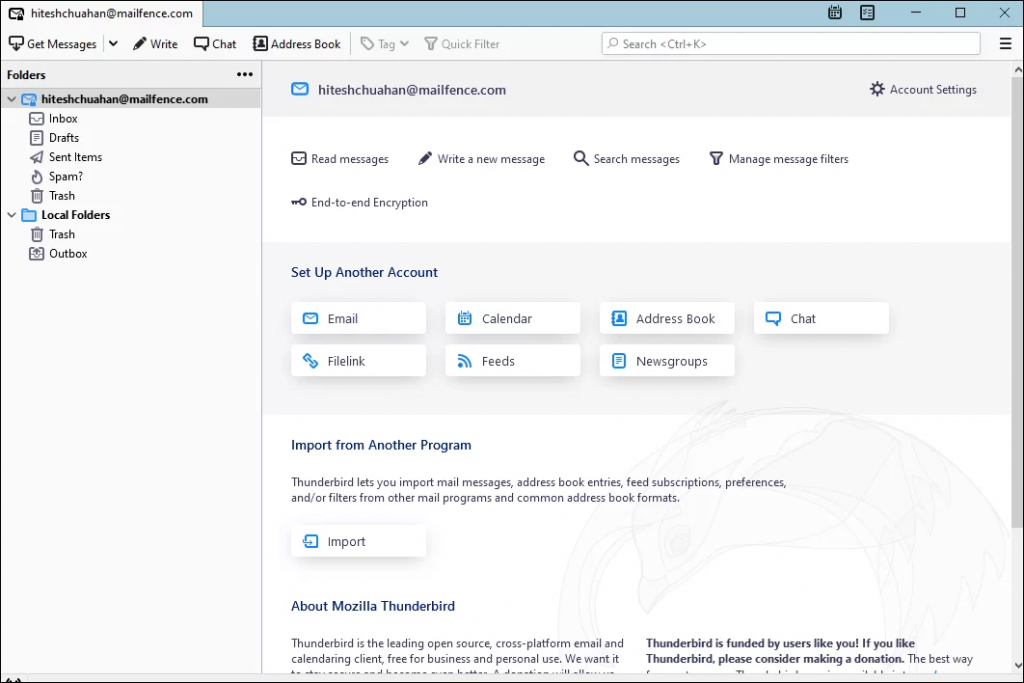The width and height of the screenshot is (1024, 683).
Task: Open the Get Messages dropdown arrow
Action: (x=113, y=44)
